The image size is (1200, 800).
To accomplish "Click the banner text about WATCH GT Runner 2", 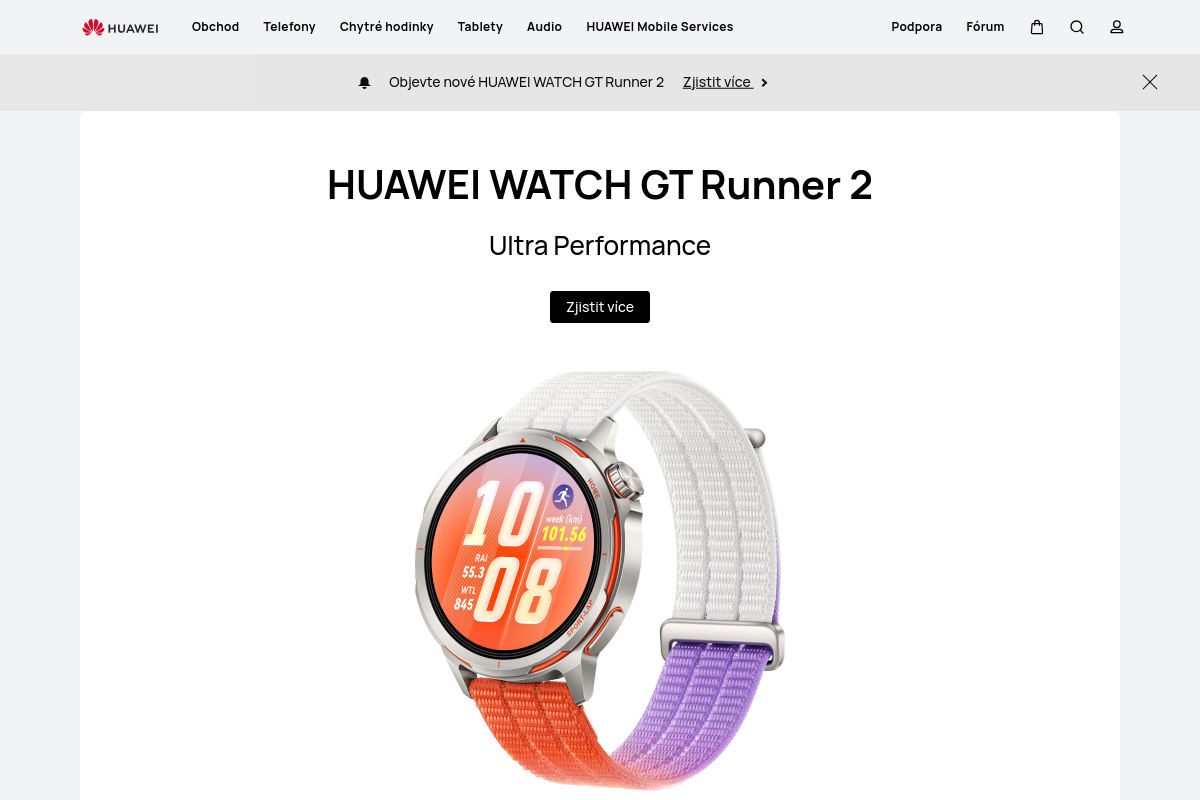I will [526, 82].
